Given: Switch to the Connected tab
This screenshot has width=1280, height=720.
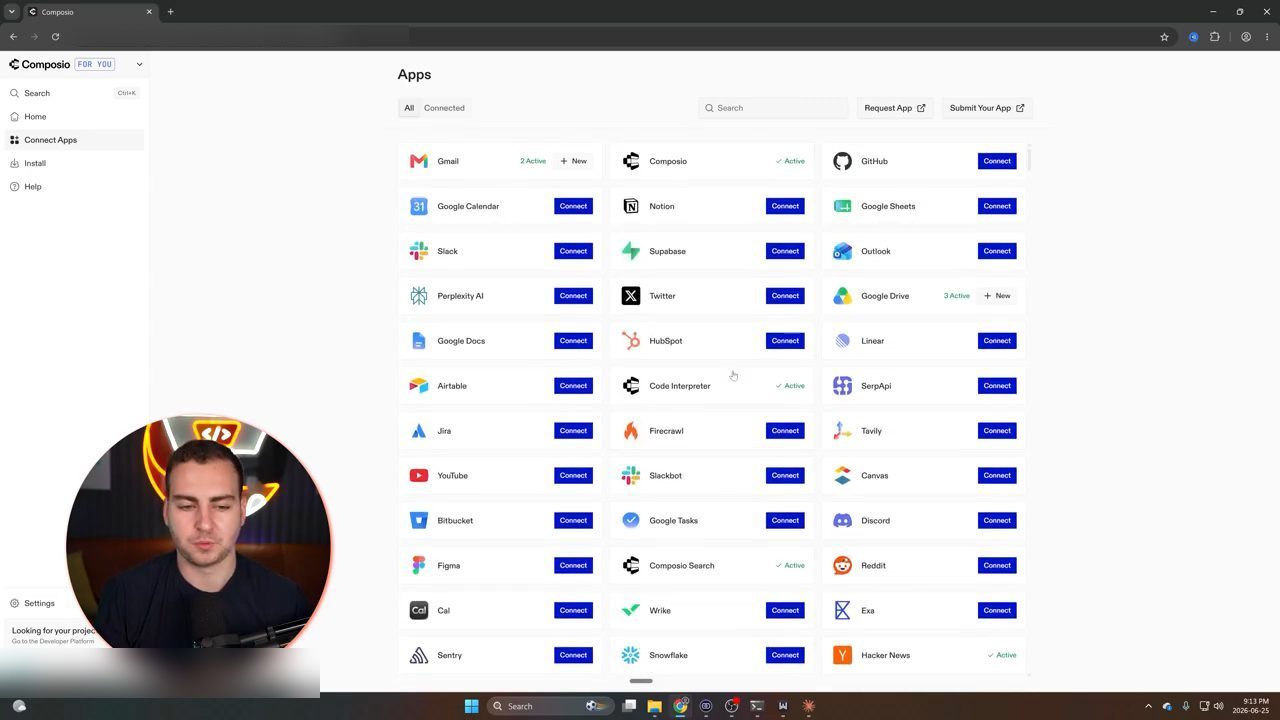Looking at the screenshot, I should pos(444,108).
